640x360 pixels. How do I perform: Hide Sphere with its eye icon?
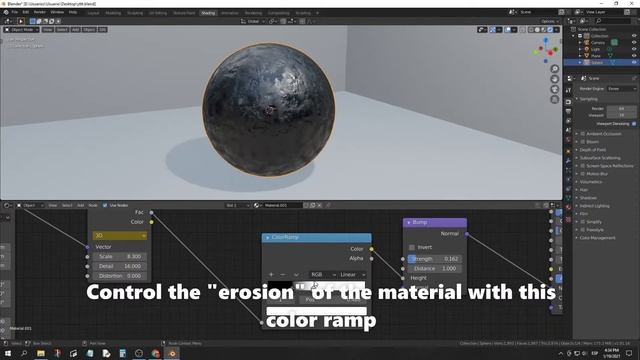(634, 62)
